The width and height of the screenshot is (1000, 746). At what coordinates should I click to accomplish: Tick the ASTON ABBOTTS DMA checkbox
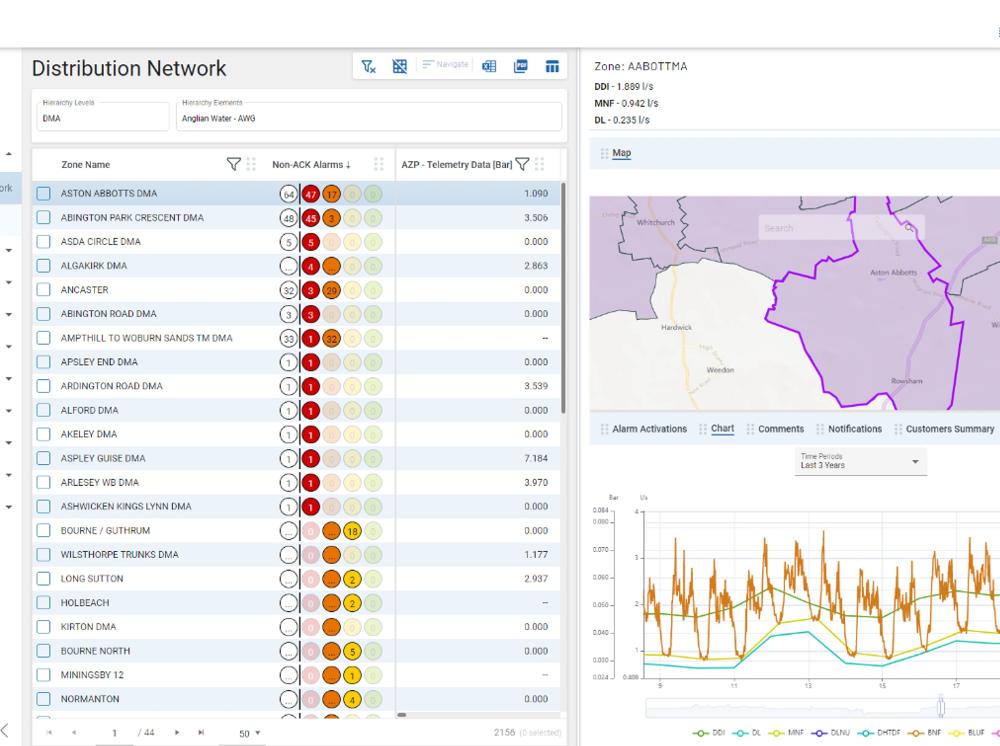(x=43, y=194)
